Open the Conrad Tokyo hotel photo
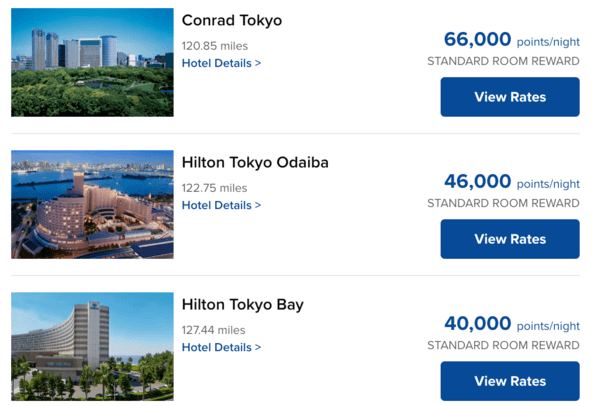This screenshot has height=406, width=600. (x=92, y=62)
